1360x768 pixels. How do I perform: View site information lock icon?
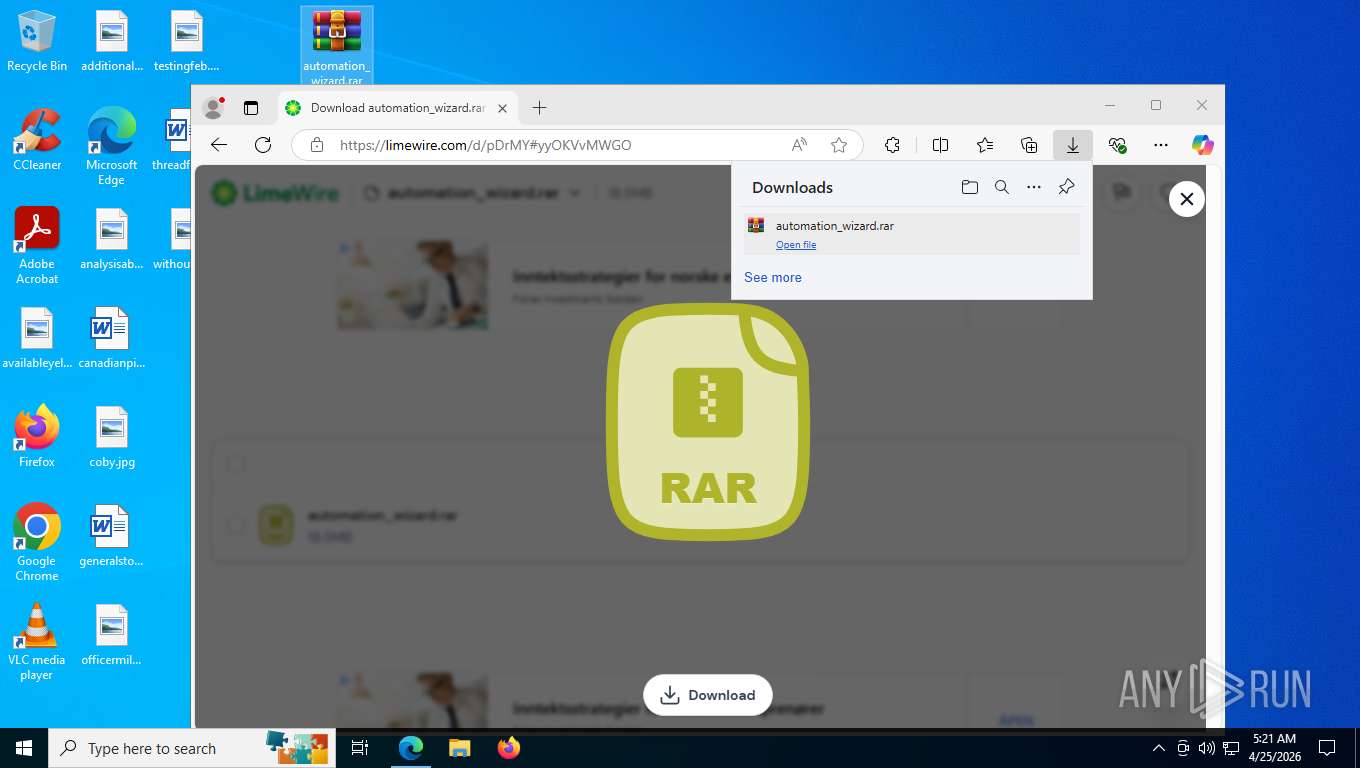(317, 145)
